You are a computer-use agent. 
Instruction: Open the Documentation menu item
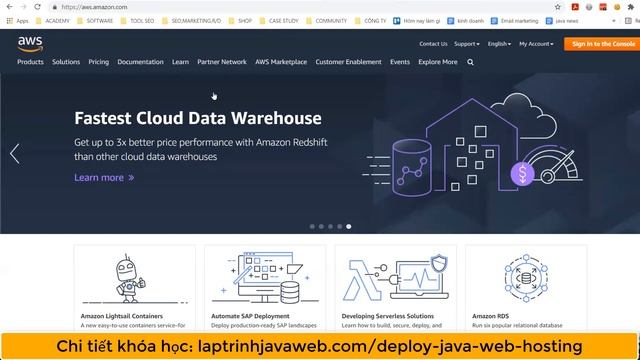[140, 62]
